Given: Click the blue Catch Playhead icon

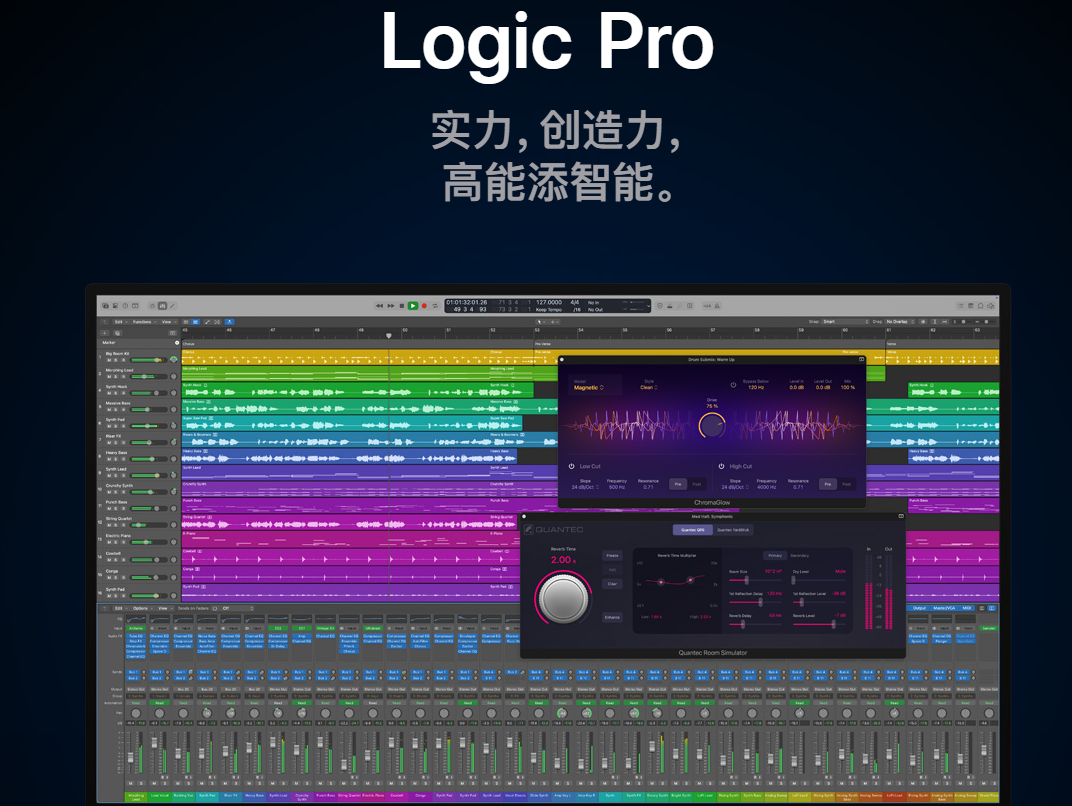Looking at the screenshot, I should pyautogui.click(x=230, y=321).
